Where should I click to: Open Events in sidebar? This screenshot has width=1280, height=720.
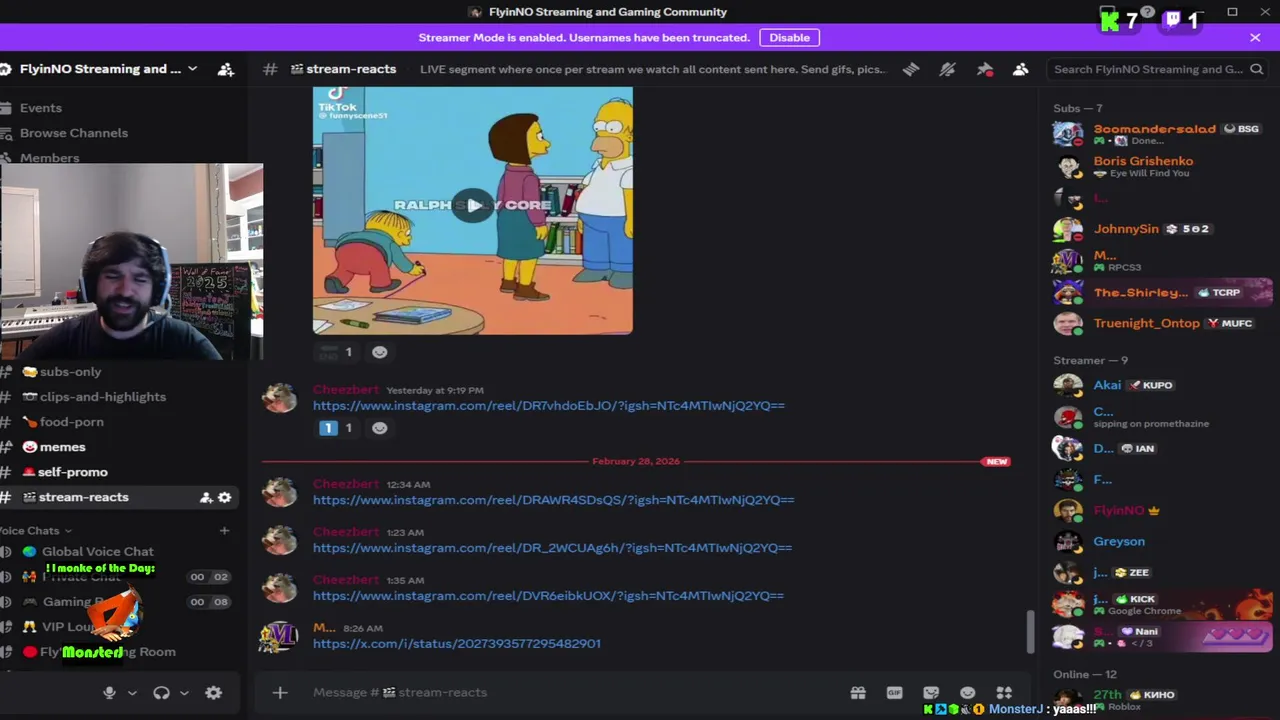click(x=40, y=108)
